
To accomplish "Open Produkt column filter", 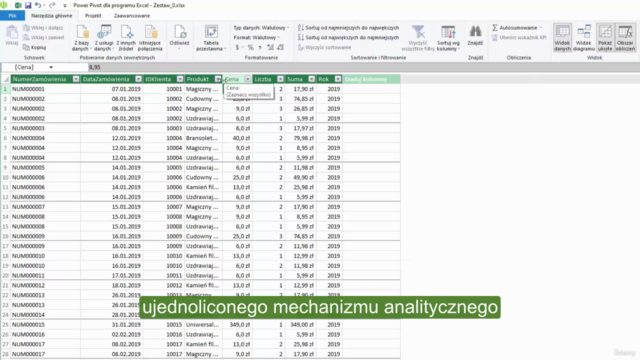I will [x=218, y=79].
